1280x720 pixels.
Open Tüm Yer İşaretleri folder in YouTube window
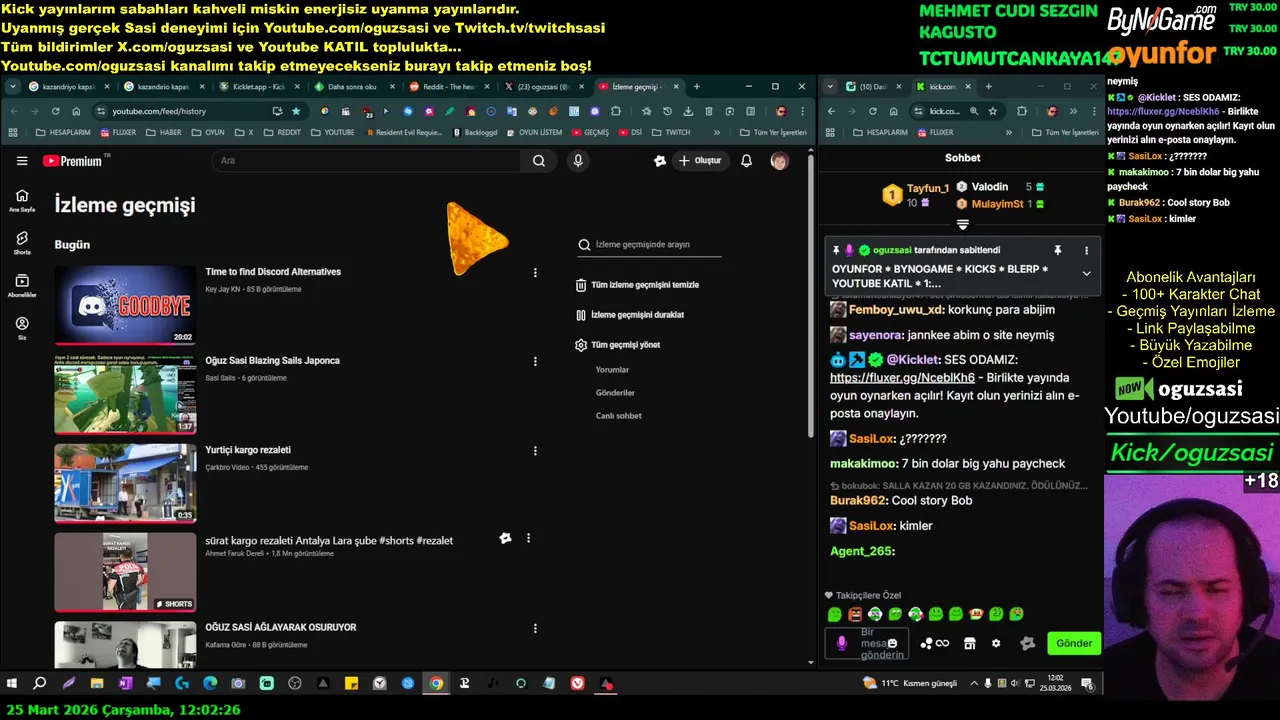tap(774, 132)
